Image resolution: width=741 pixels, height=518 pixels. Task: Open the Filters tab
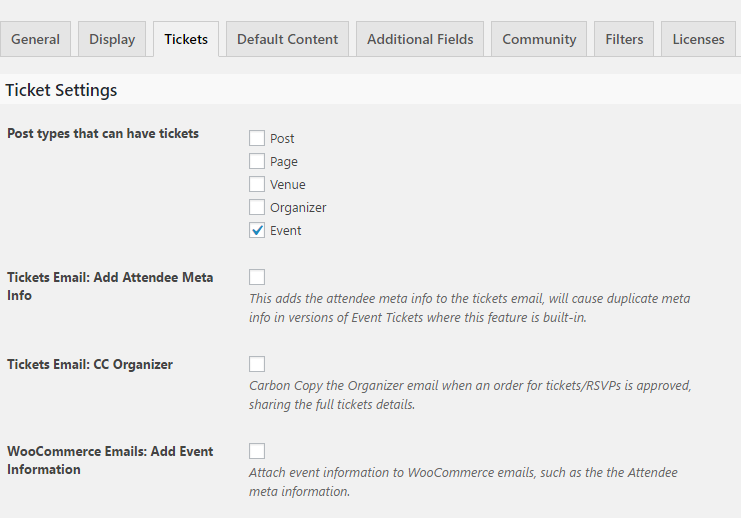624,39
